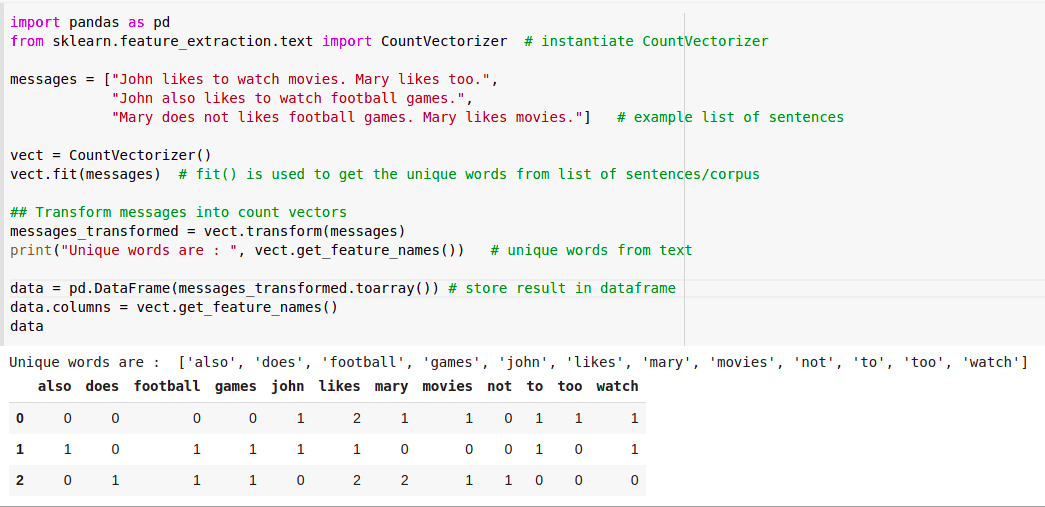Click the 'football' column header
The width and height of the screenshot is (1045, 507).
pyautogui.click(x=167, y=386)
